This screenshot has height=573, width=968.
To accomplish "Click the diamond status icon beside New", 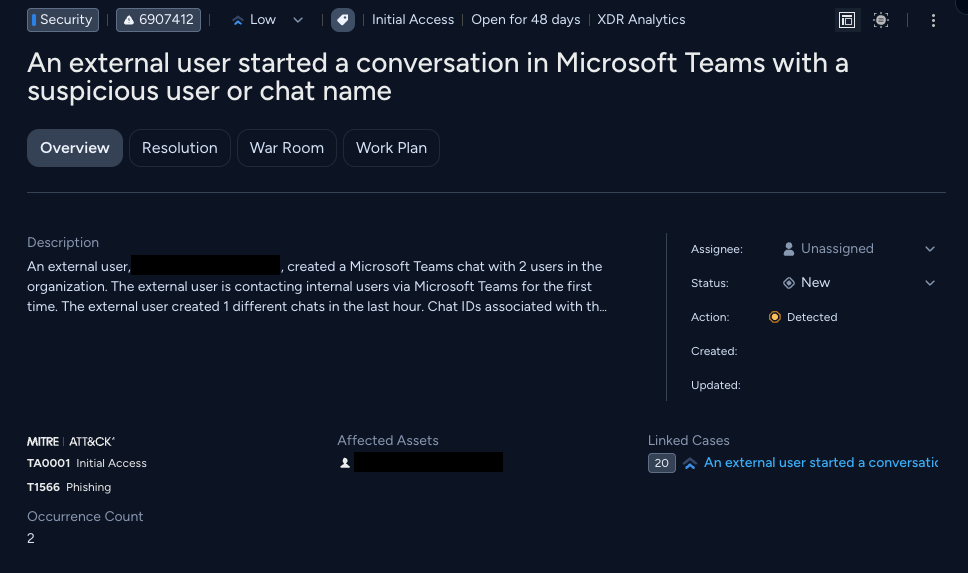I will pyautogui.click(x=788, y=283).
